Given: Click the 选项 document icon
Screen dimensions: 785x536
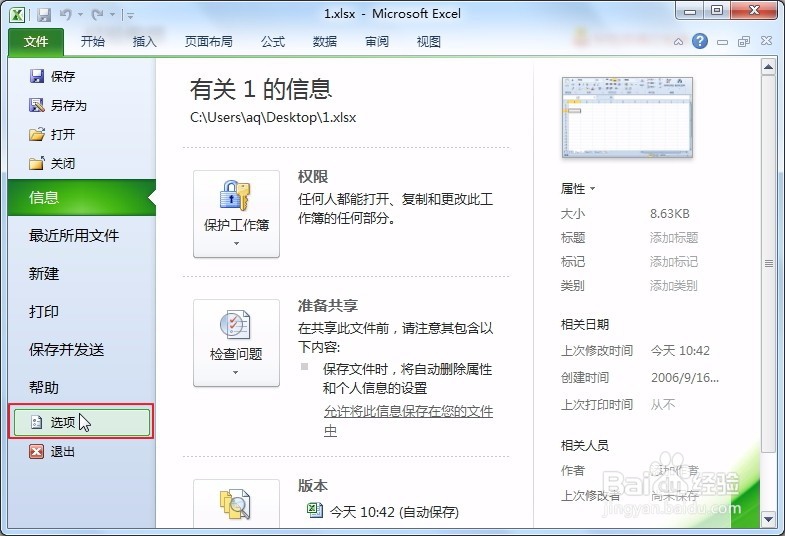Looking at the screenshot, I should click(37, 422).
